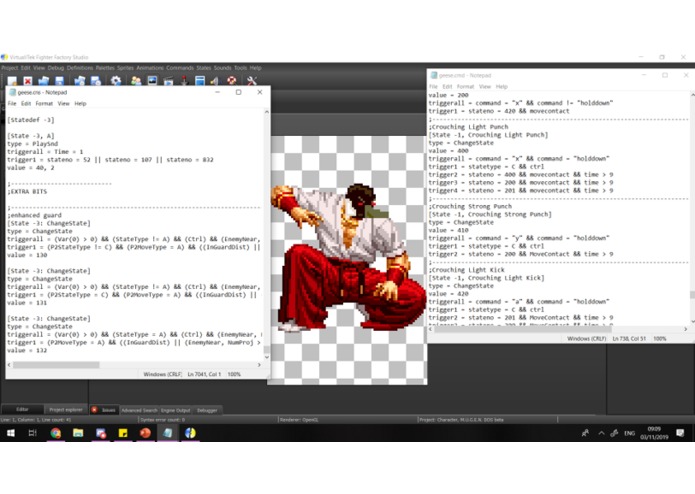Open Palettes menu in Fighter Factory
The image size is (695, 494).
(x=105, y=68)
